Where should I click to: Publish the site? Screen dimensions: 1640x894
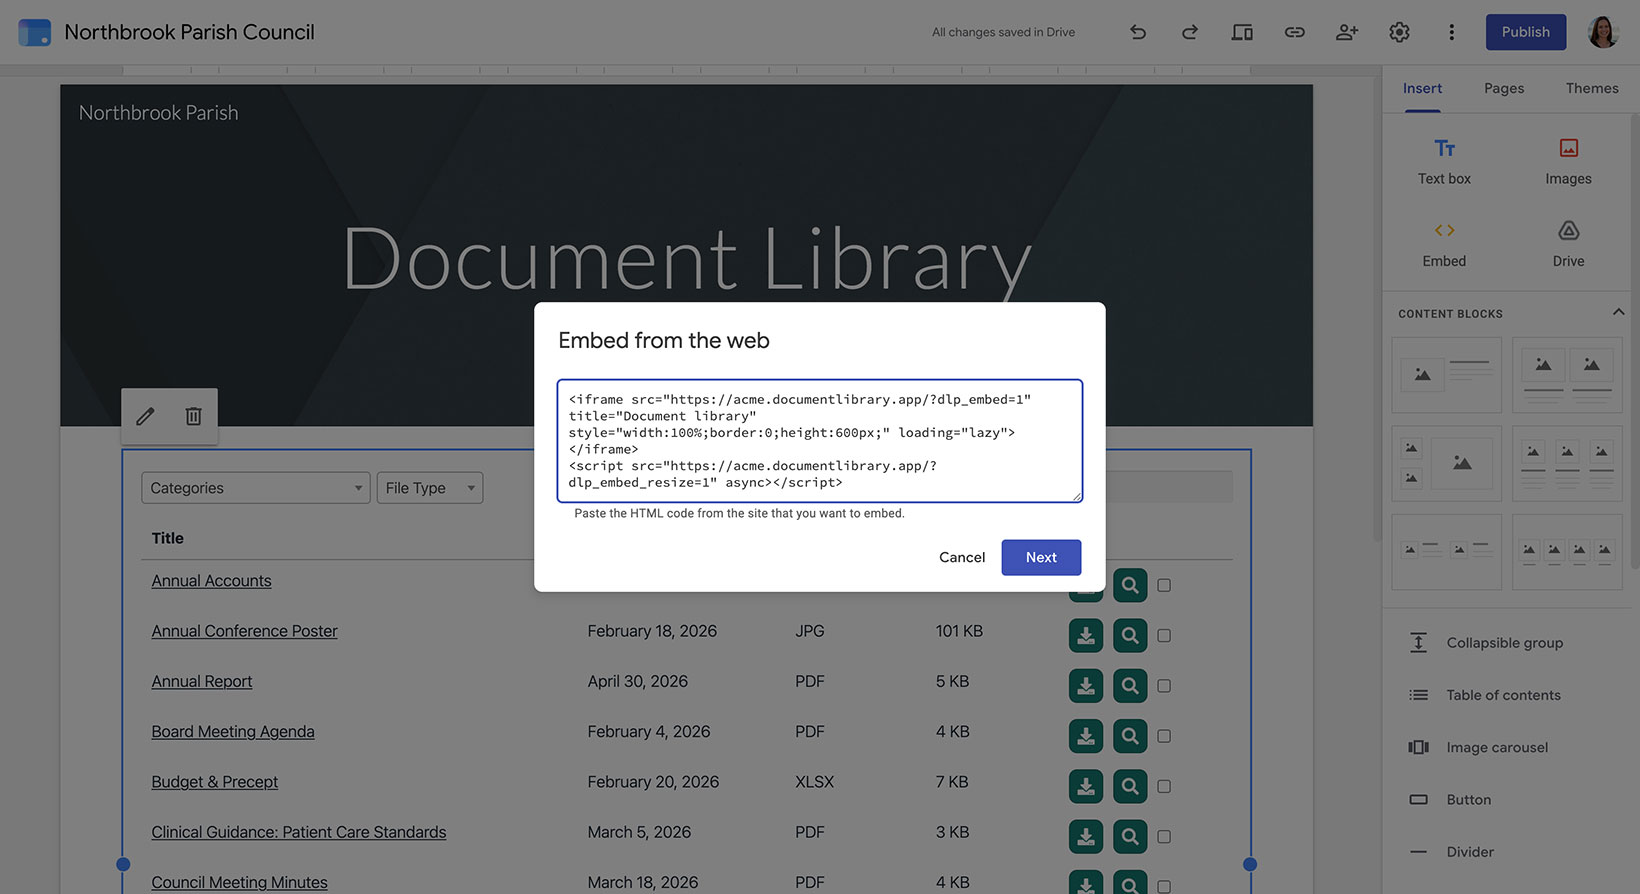1526,32
